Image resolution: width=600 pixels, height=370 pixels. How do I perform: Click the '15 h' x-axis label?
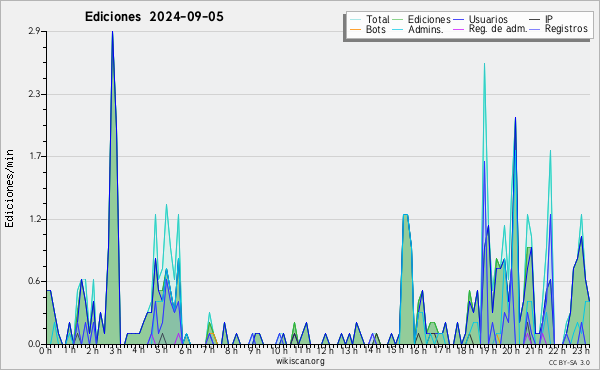395,351
